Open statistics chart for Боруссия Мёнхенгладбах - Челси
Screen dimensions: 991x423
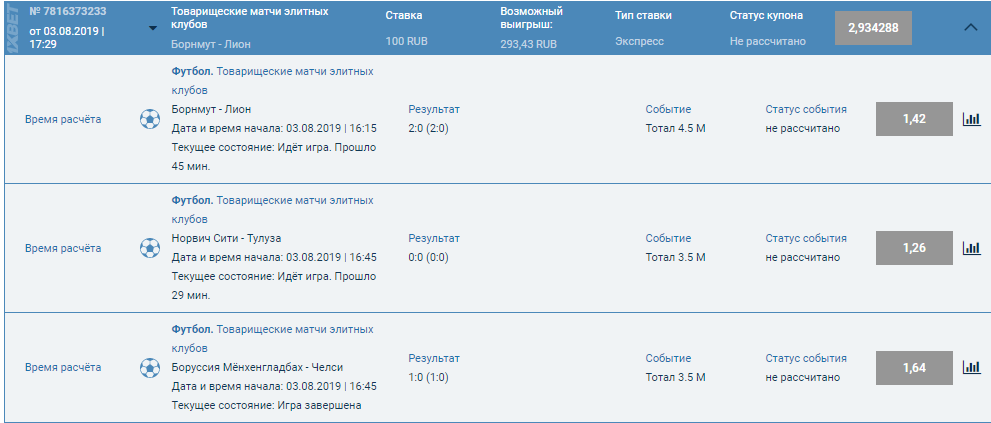pyautogui.click(x=971, y=367)
